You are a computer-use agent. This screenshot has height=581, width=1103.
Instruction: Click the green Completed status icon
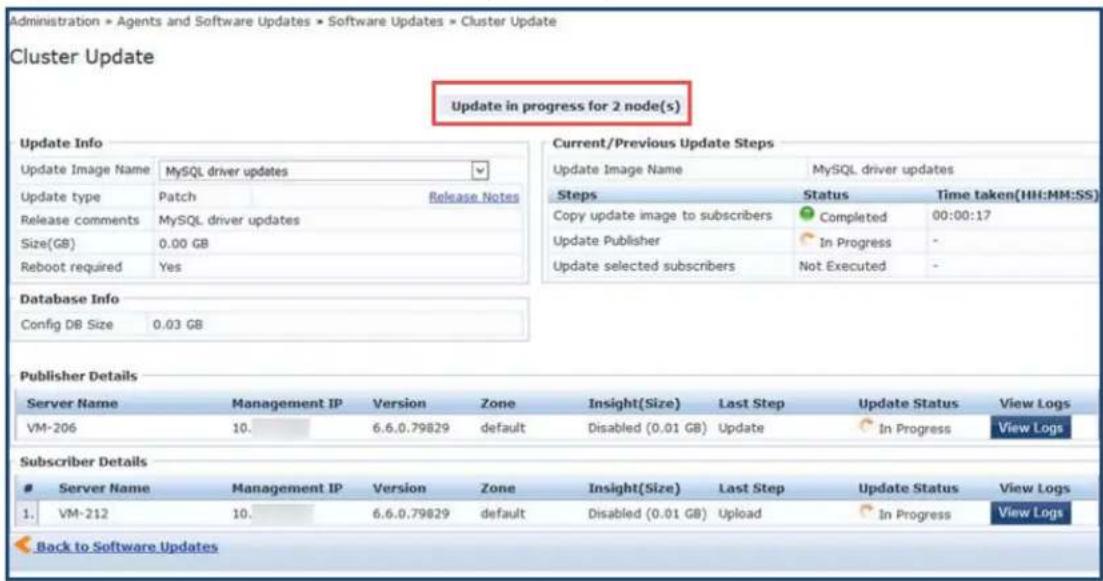click(x=807, y=214)
